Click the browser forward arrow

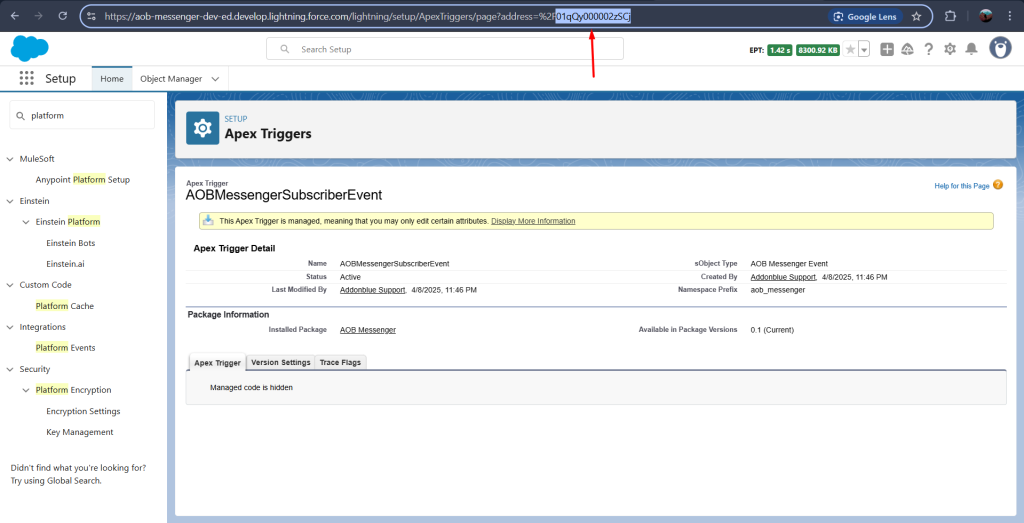point(39,16)
